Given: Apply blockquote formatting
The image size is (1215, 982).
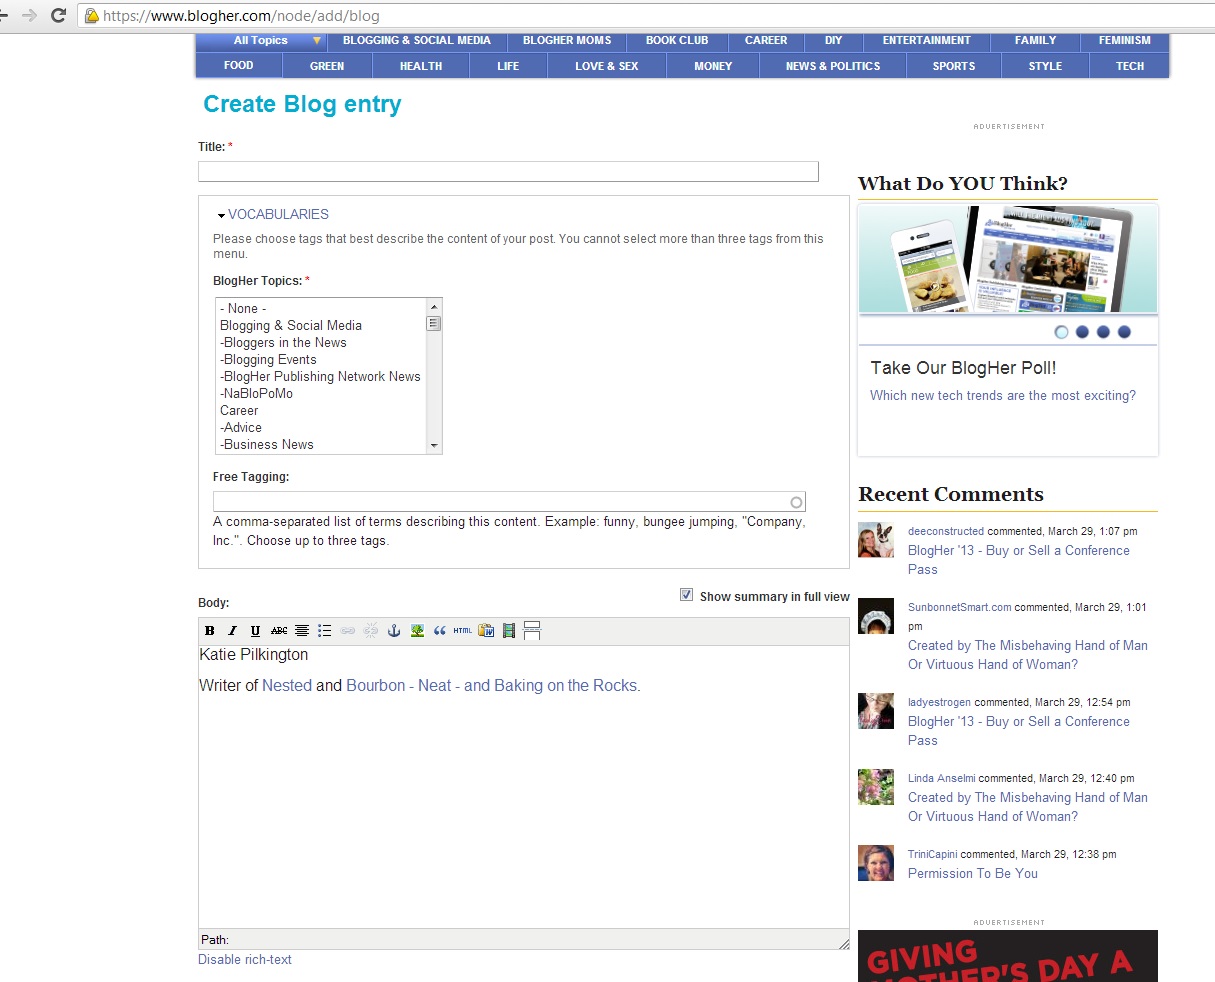Looking at the screenshot, I should 439,631.
